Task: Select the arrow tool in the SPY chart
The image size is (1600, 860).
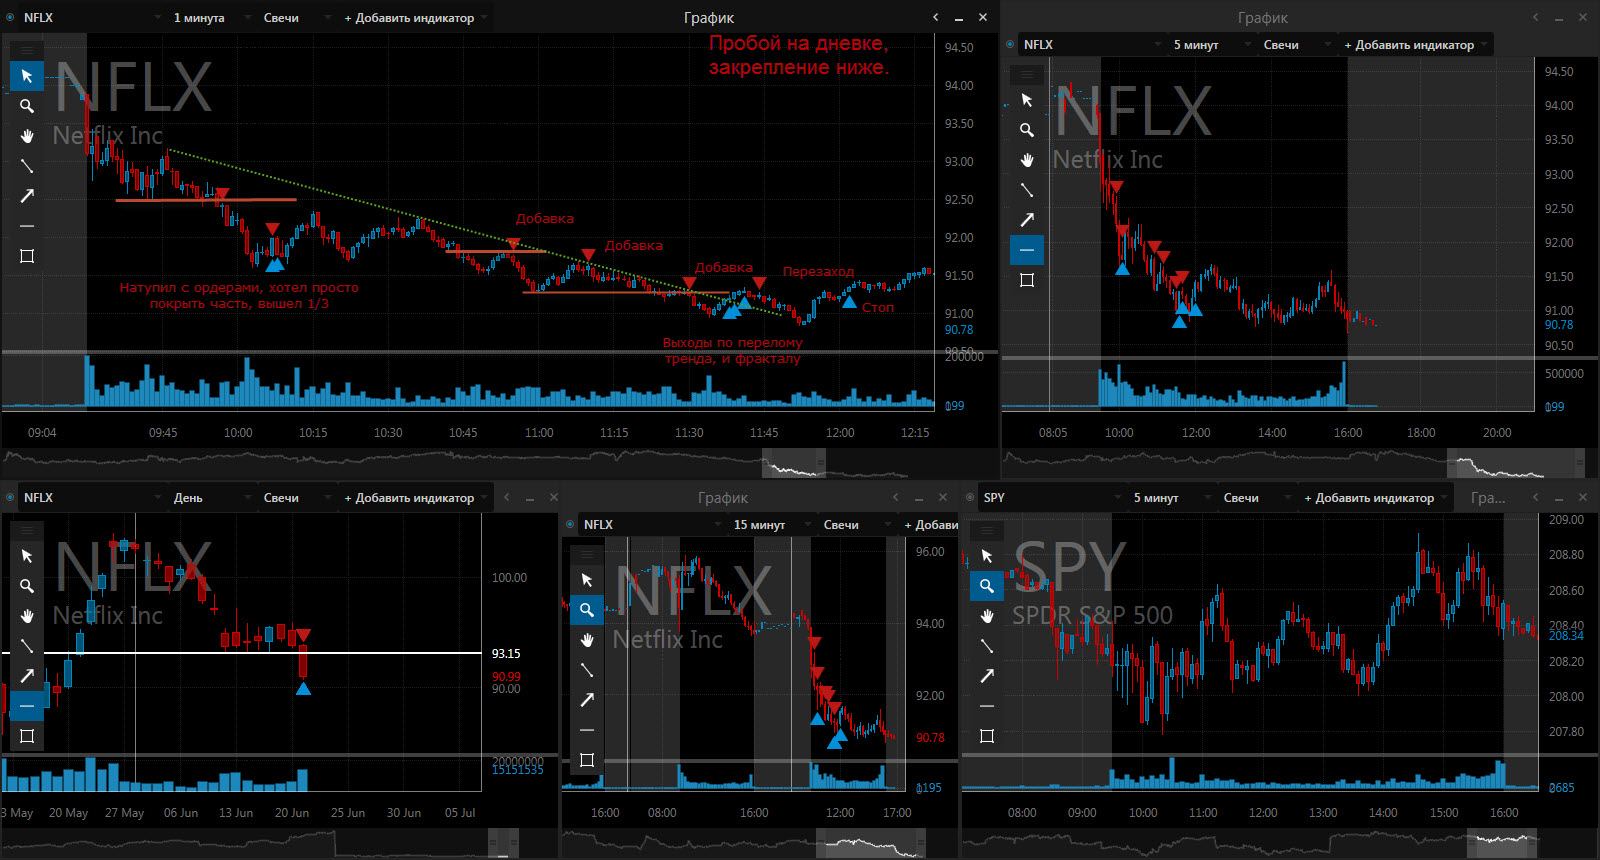Action: coord(987,676)
